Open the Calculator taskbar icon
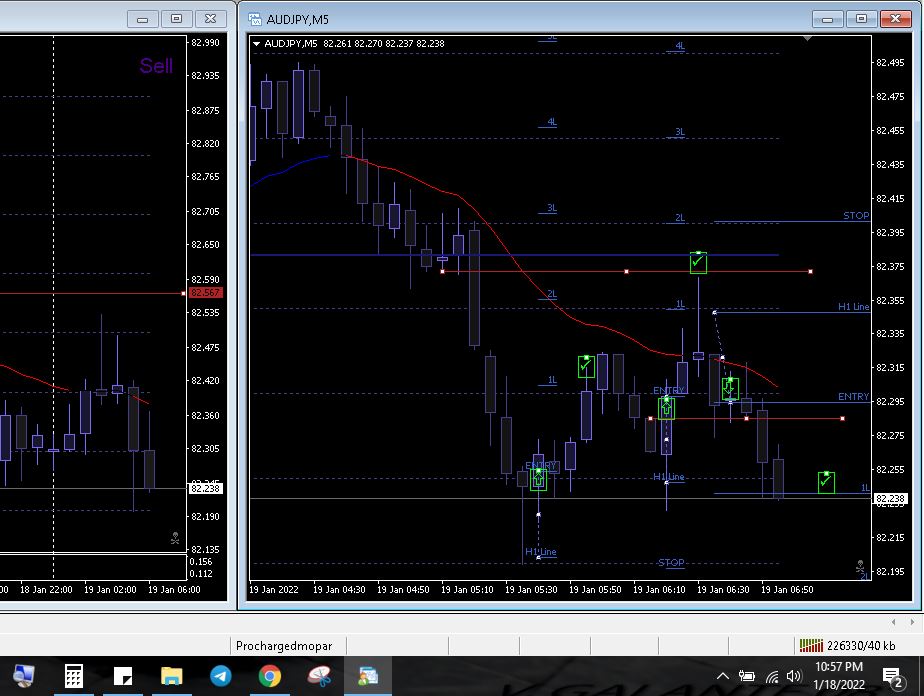Image resolution: width=924 pixels, height=696 pixels. click(x=73, y=676)
